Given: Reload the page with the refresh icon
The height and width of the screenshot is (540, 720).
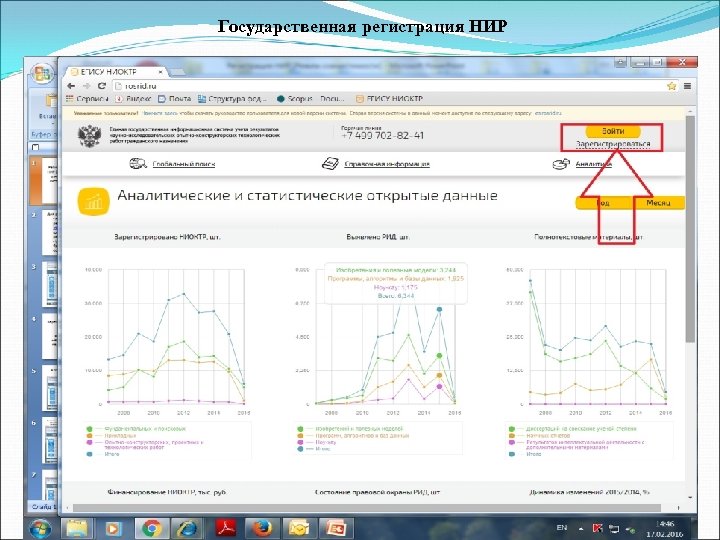Looking at the screenshot, I should [102, 86].
